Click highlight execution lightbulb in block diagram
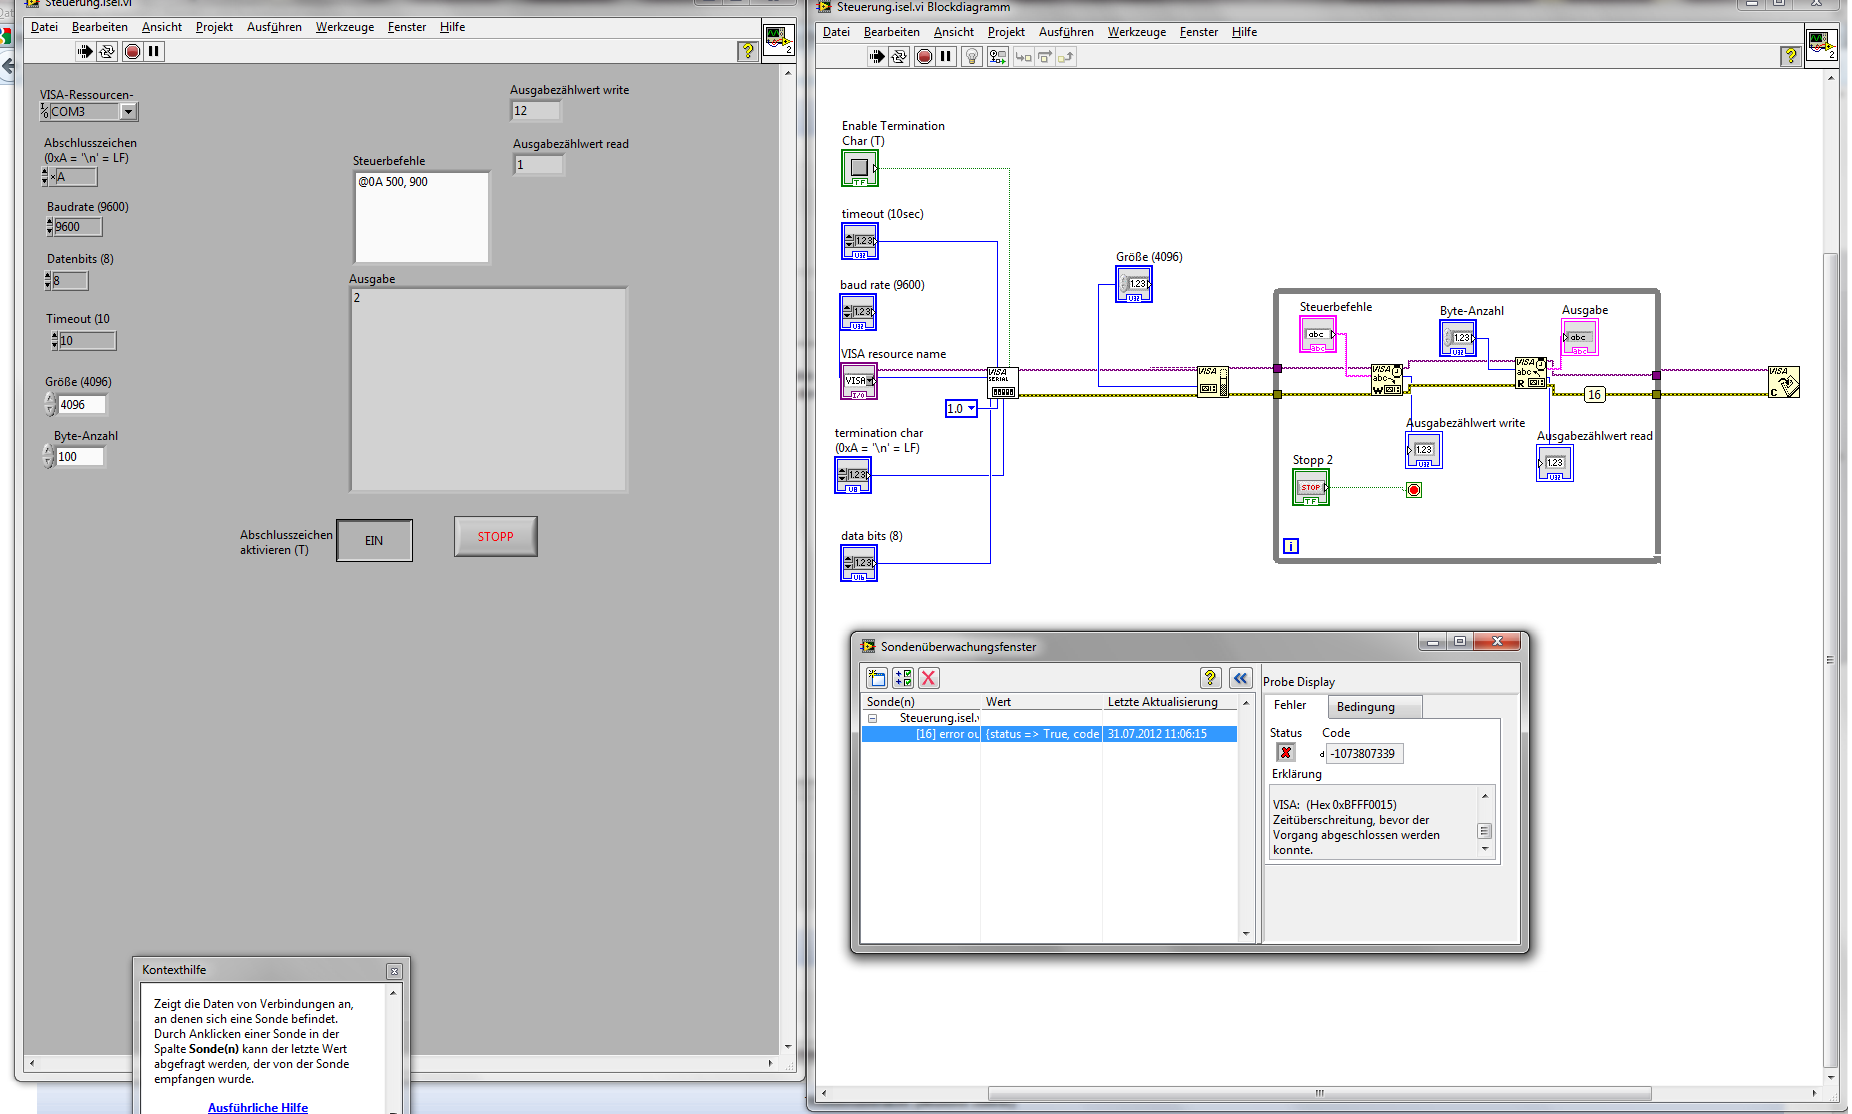 (971, 57)
